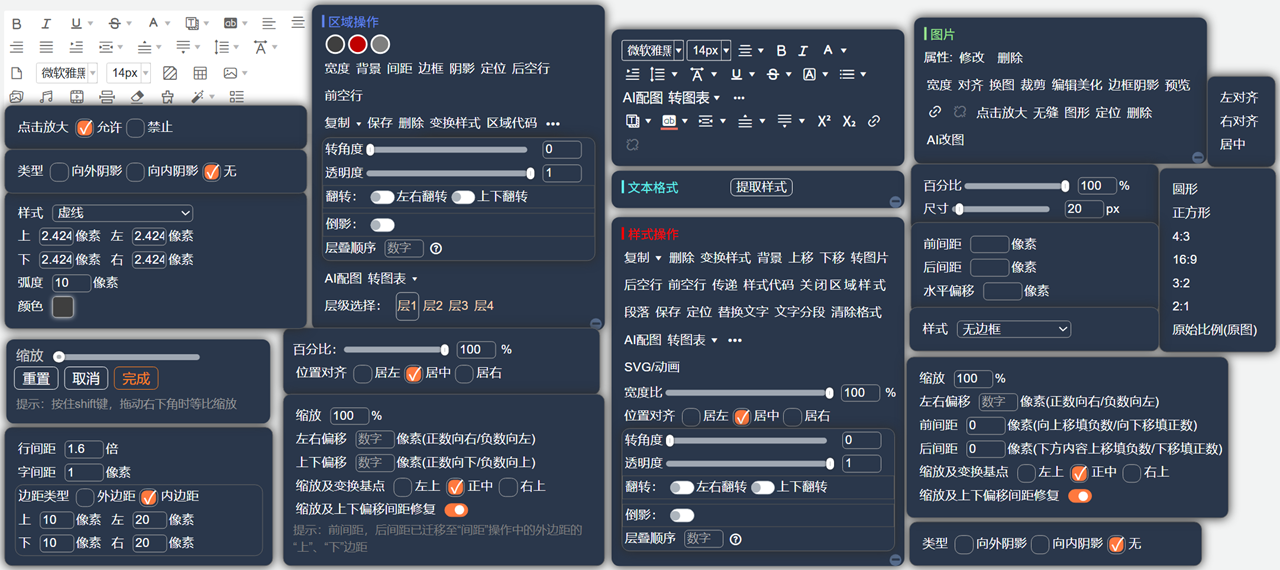
Task: Select the eraser clear-format icon
Action: click(137, 97)
